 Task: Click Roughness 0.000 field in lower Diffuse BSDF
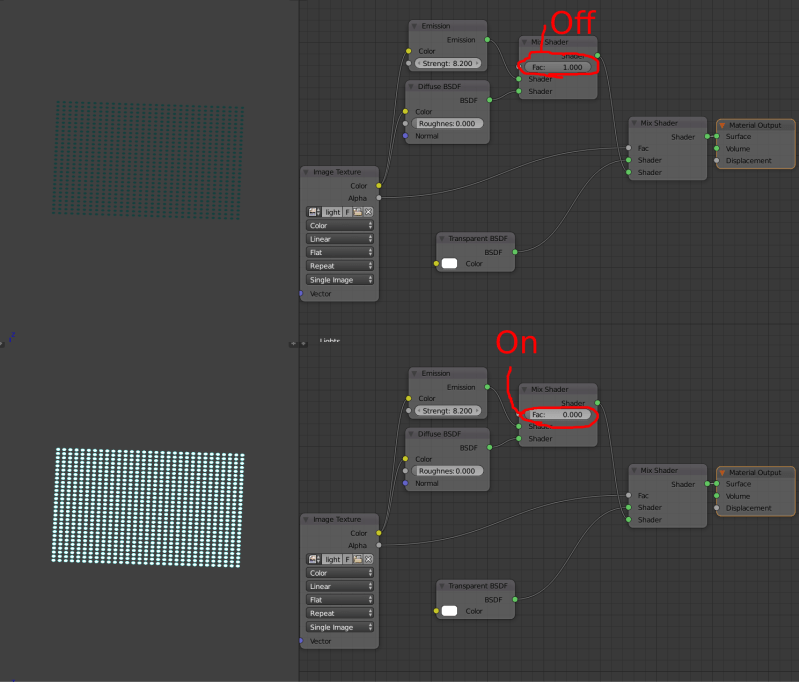tap(447, 471)
